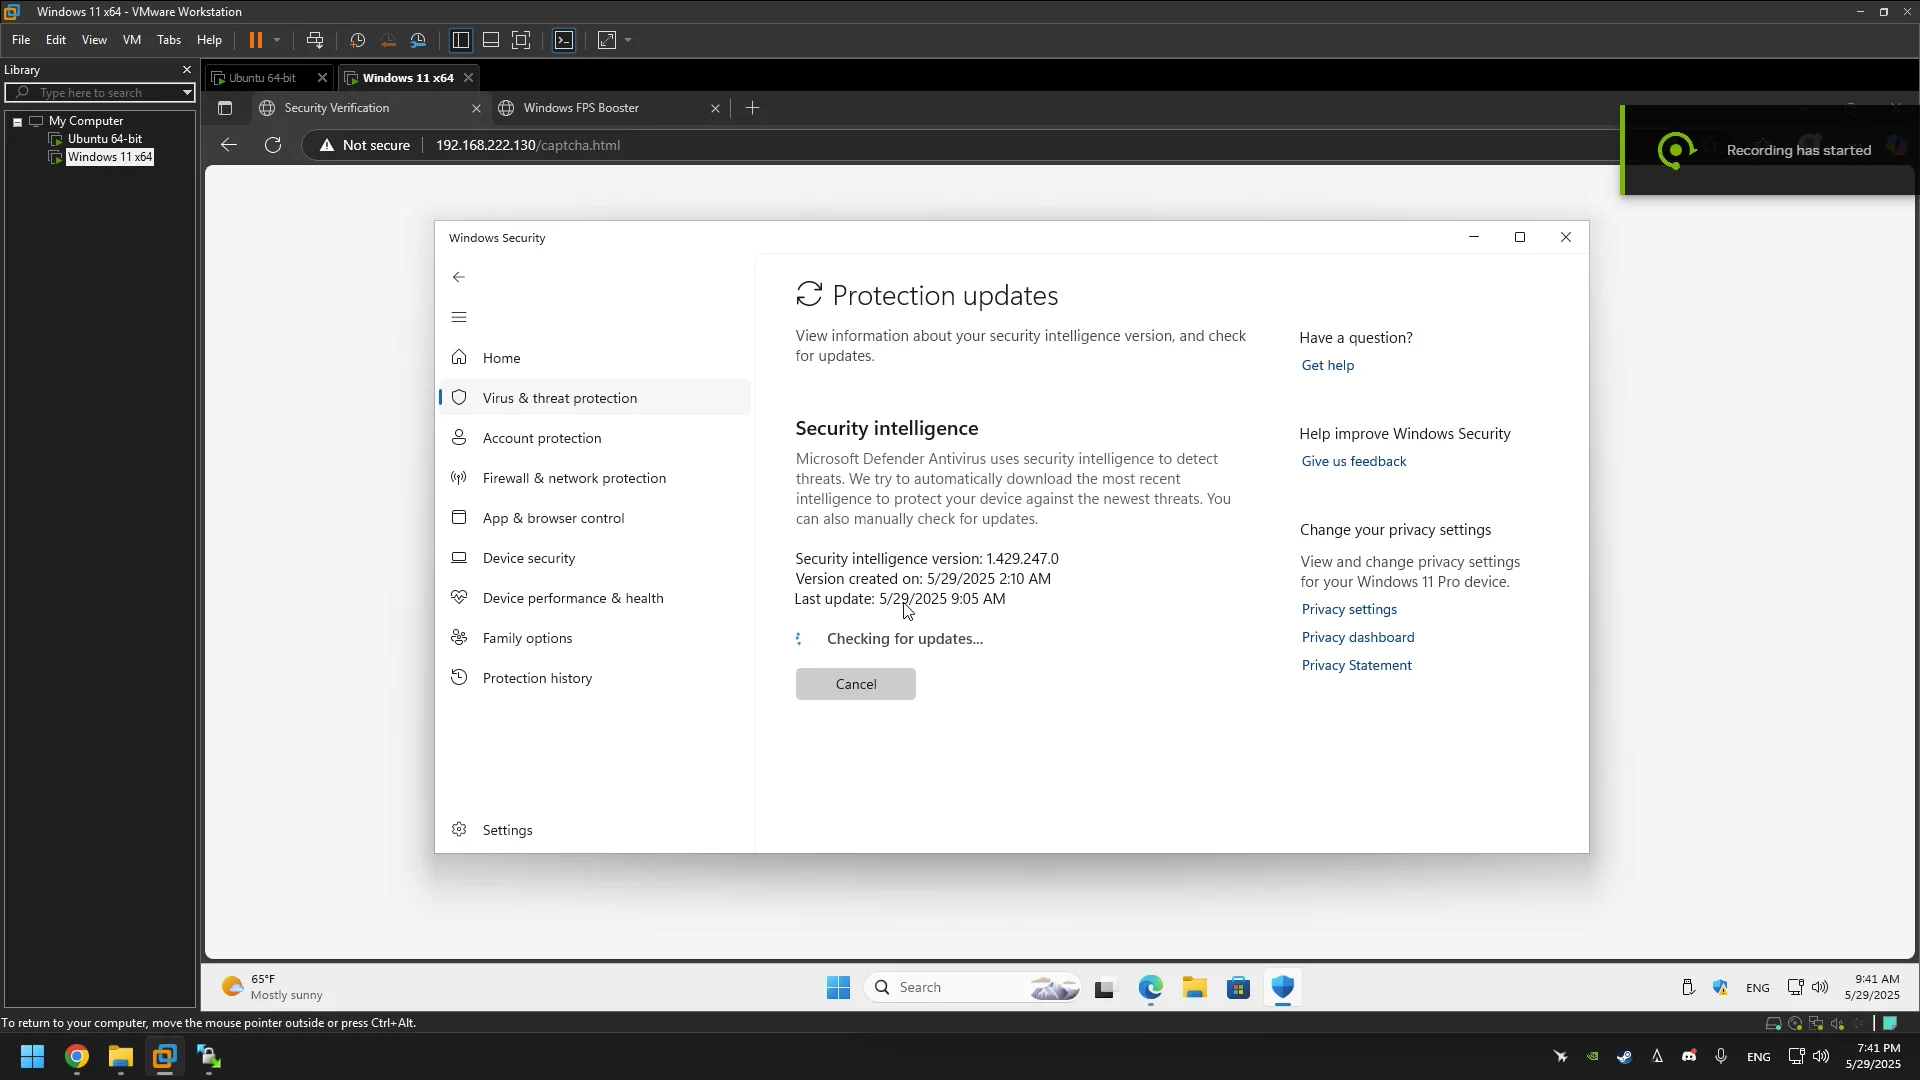The height and width of the screenshot is (1080, 1920).
Task: Enter full screen mode icon
Action: (521, 40)
